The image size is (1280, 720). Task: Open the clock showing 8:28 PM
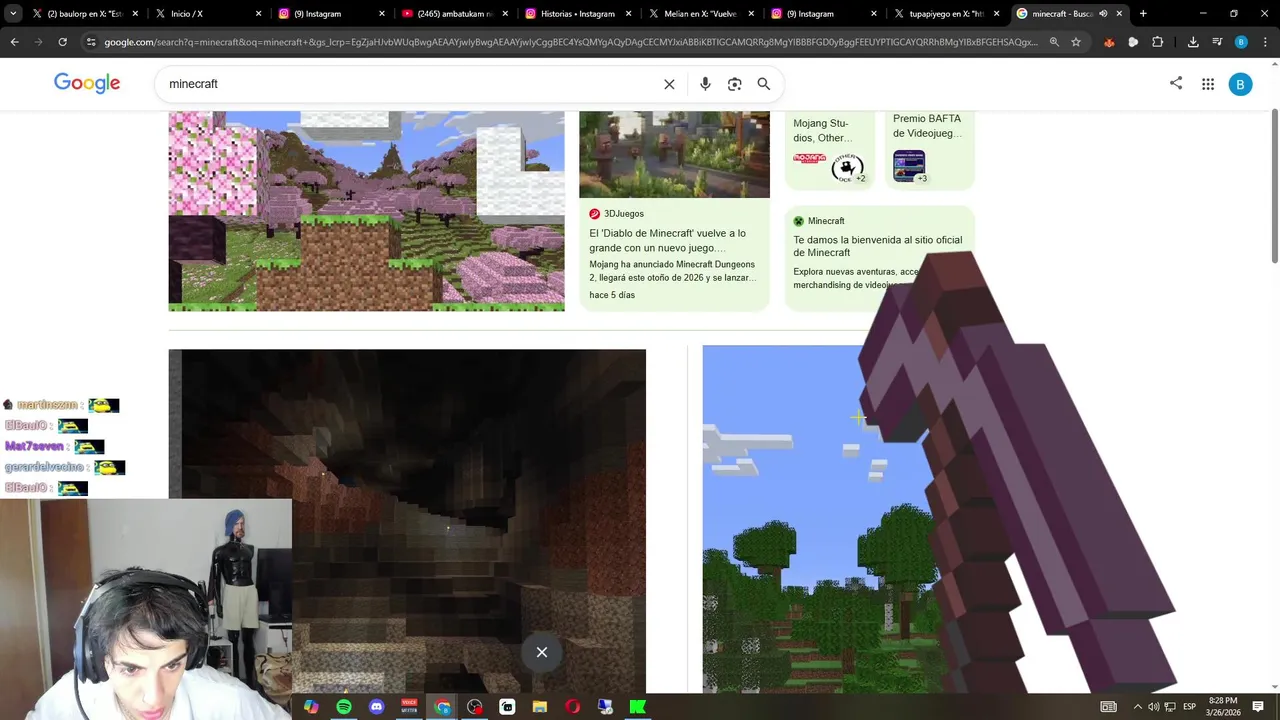[x=1223, y=706]
